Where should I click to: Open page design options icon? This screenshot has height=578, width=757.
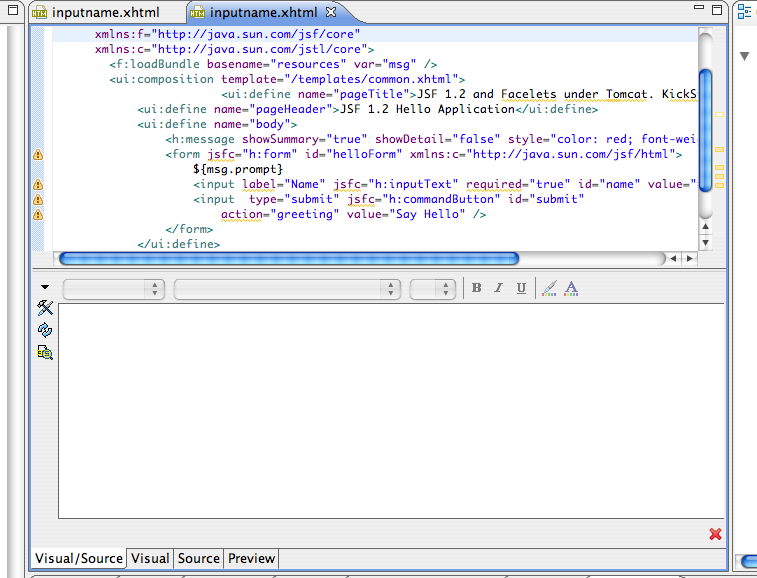coord(45,352)
